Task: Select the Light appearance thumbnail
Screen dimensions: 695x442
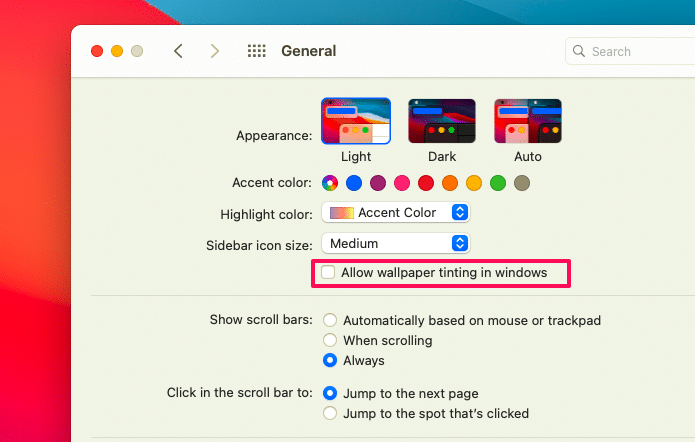Action: (x=355, y=122)
